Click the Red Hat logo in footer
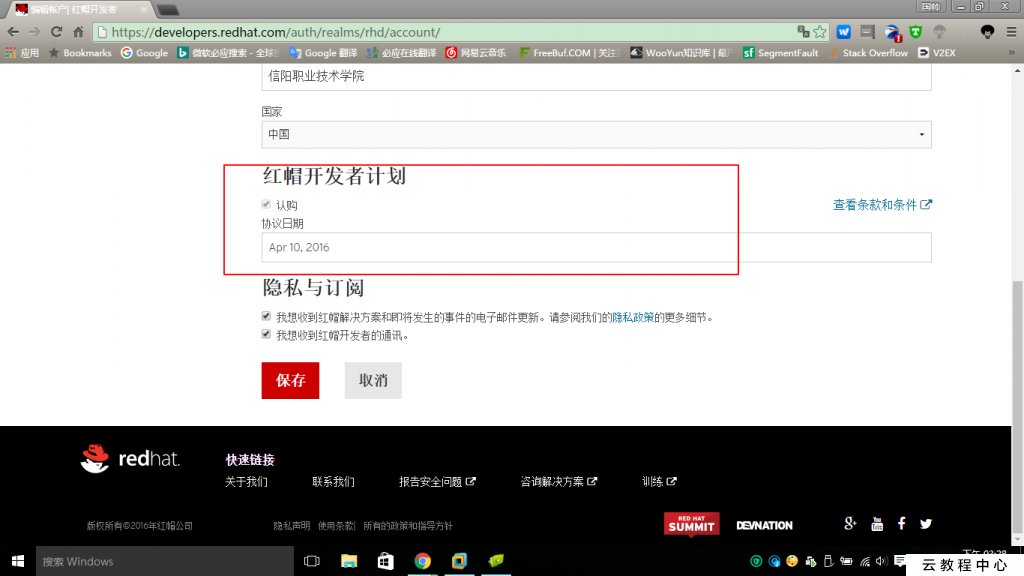 130,459
